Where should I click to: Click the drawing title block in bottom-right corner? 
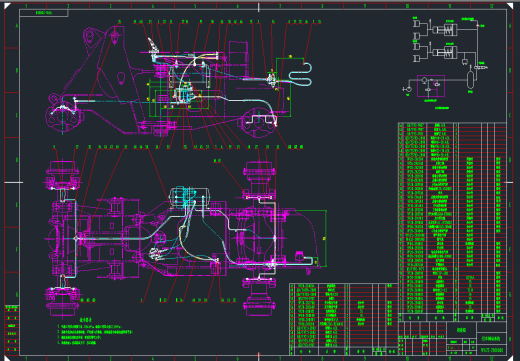click(x=452, y=338)
